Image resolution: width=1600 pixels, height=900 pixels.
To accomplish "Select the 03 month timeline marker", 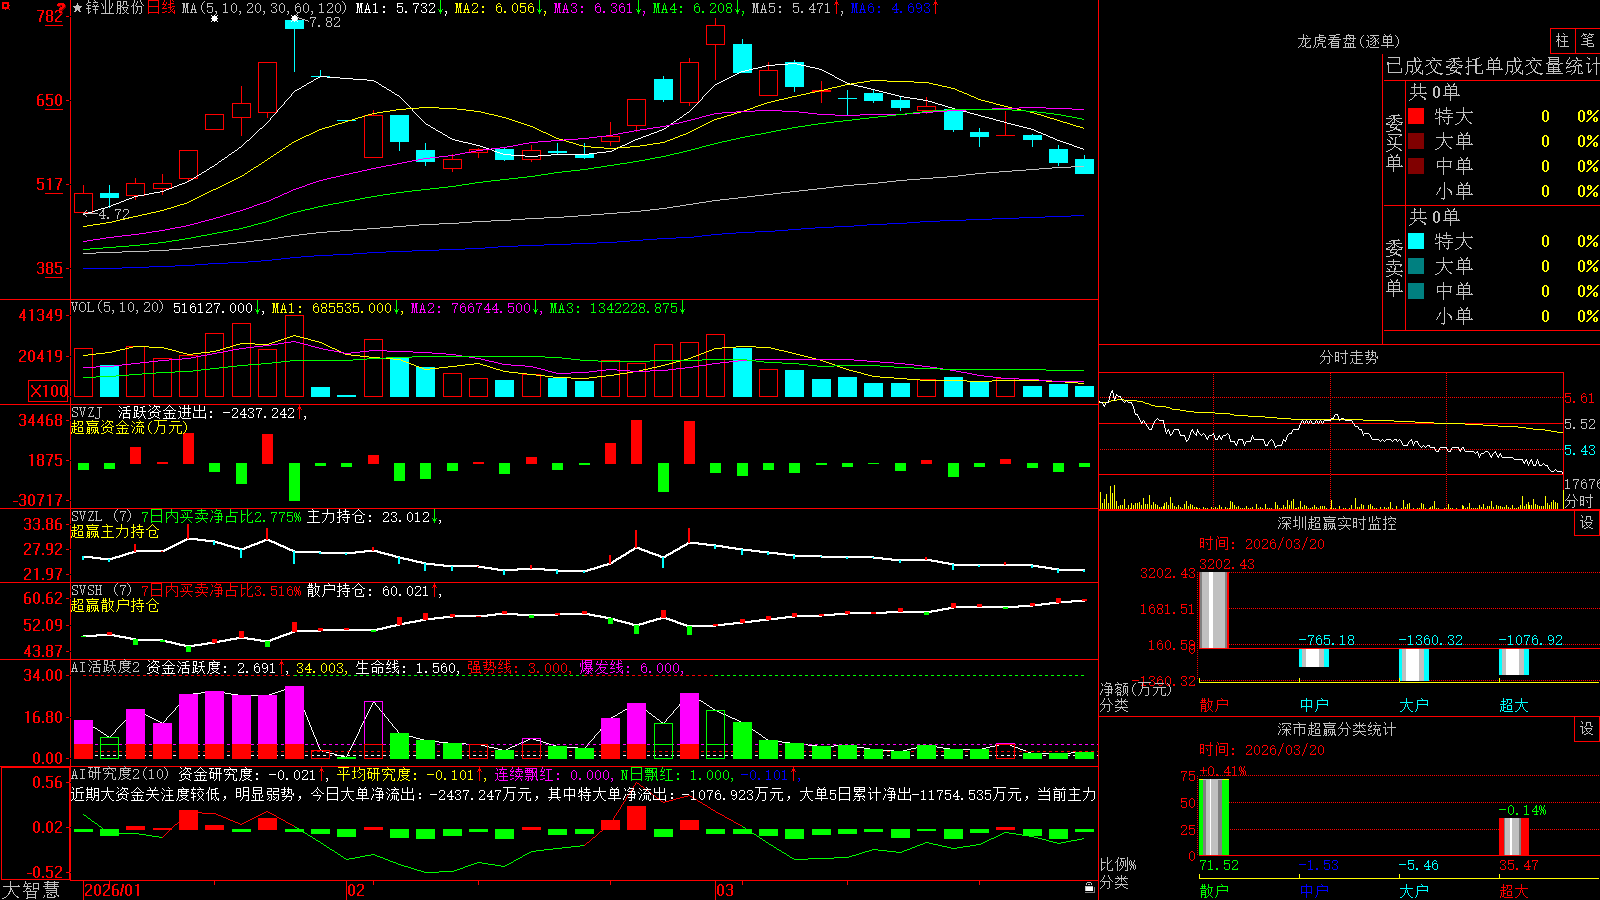I will (x=725, y=890).
